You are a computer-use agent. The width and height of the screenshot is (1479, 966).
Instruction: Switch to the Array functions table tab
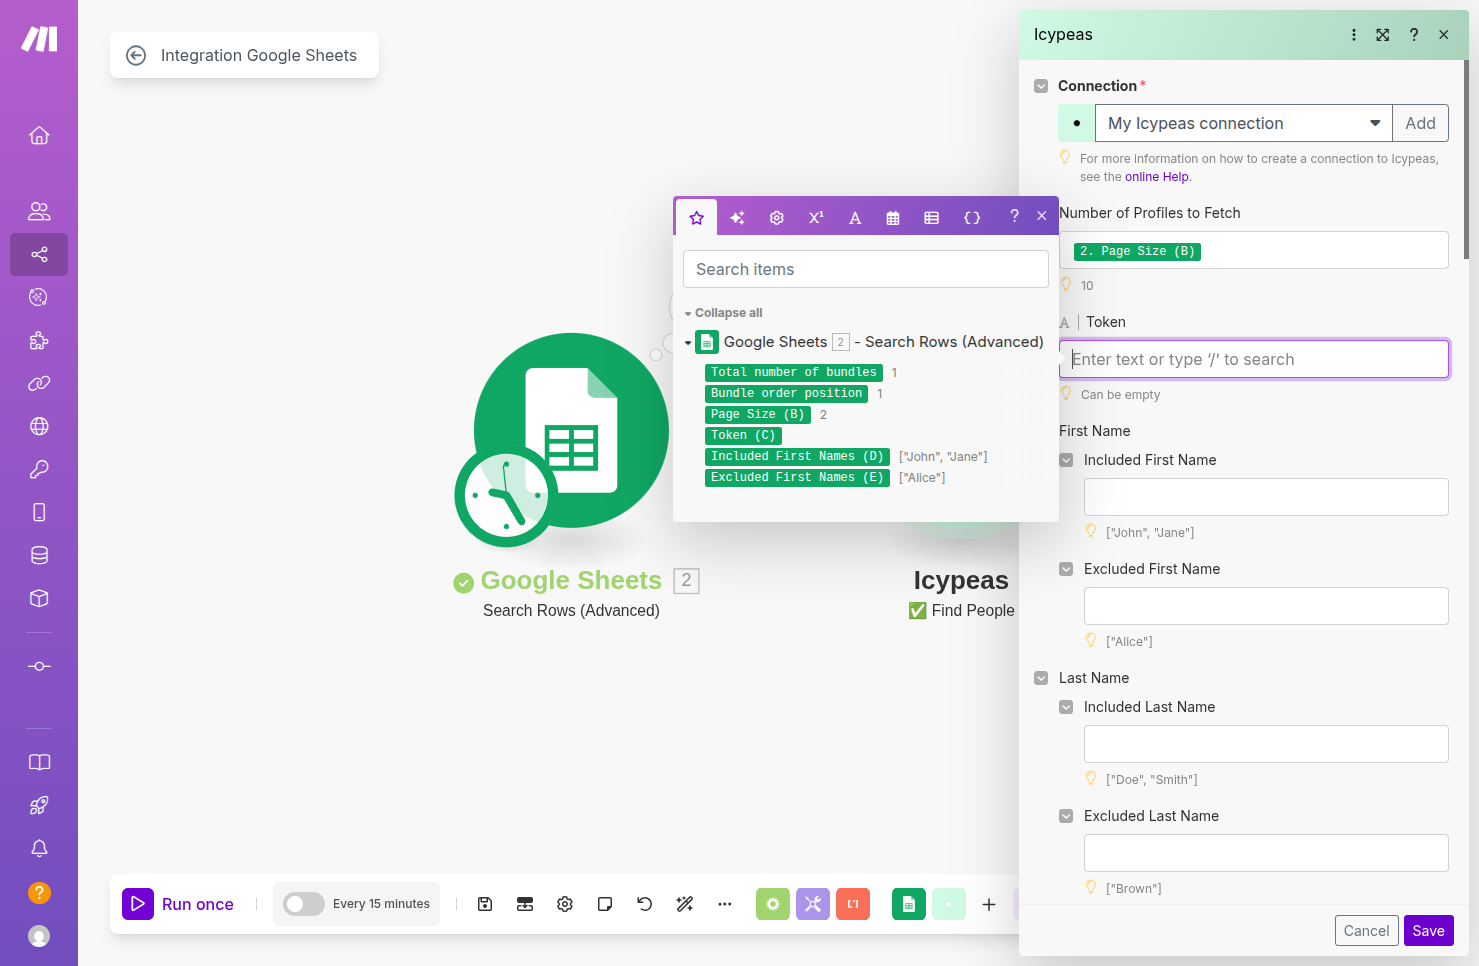(x=932, y=217)
